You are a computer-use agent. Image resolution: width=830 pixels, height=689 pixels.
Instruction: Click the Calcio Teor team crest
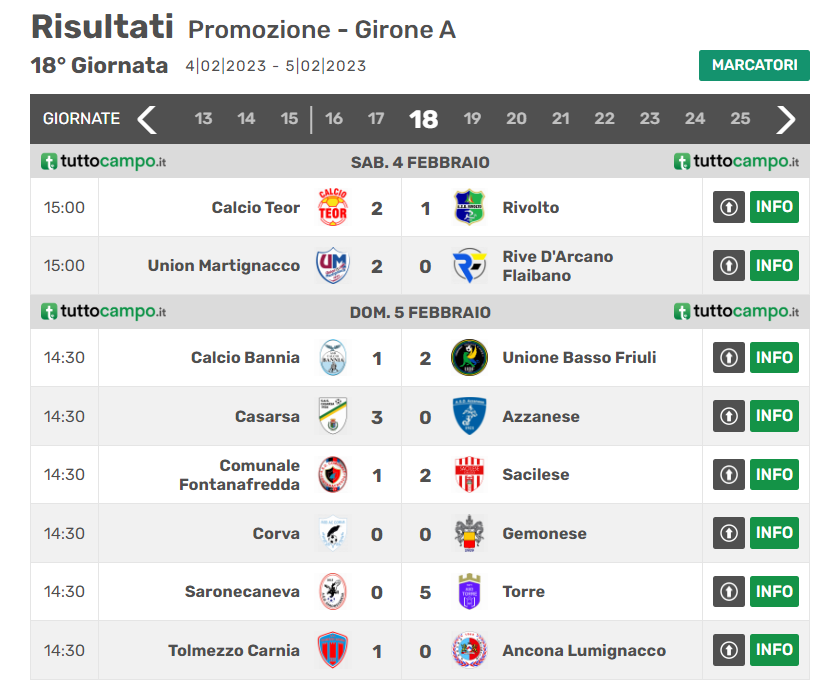tap(332, 208)
